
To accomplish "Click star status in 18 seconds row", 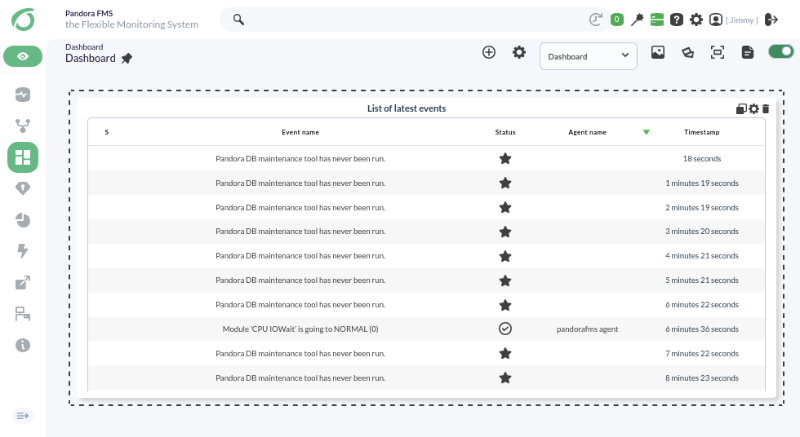I will click(x=505, y=159).
